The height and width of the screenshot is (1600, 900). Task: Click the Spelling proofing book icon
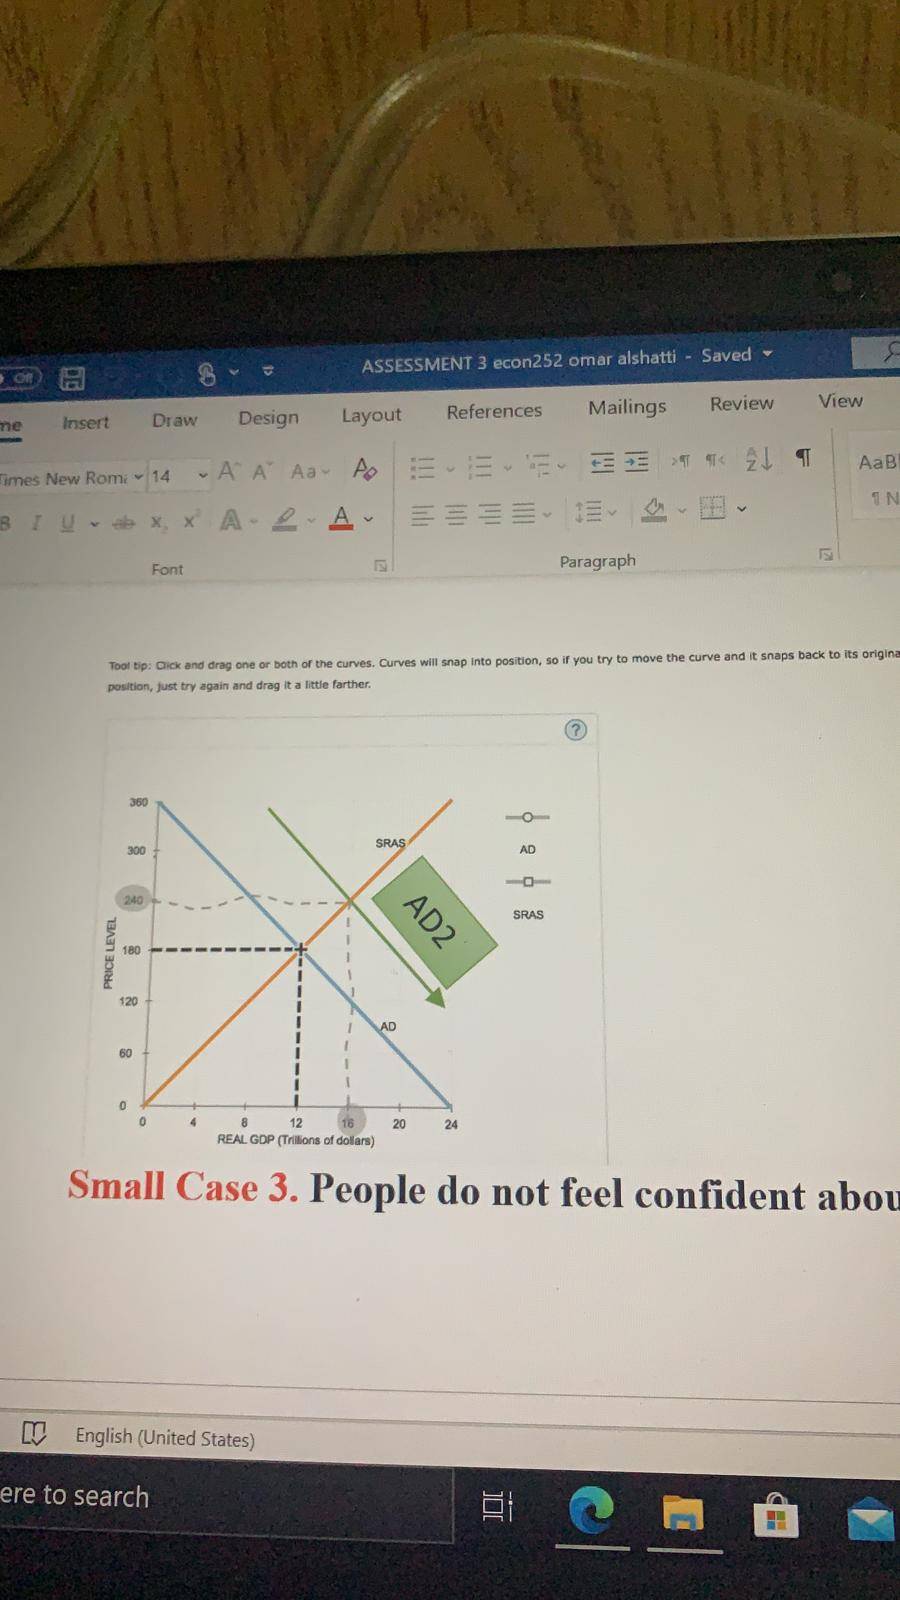click(34, 1435)
